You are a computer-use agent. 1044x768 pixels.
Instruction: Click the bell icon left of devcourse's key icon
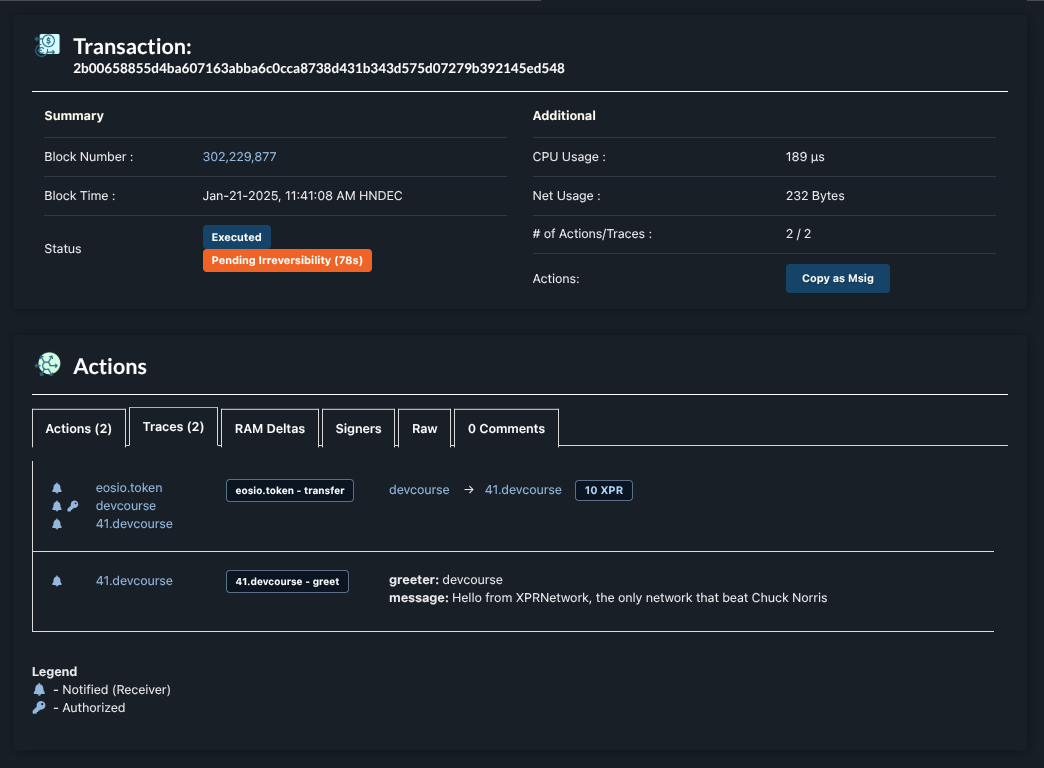tap(57, 506)
